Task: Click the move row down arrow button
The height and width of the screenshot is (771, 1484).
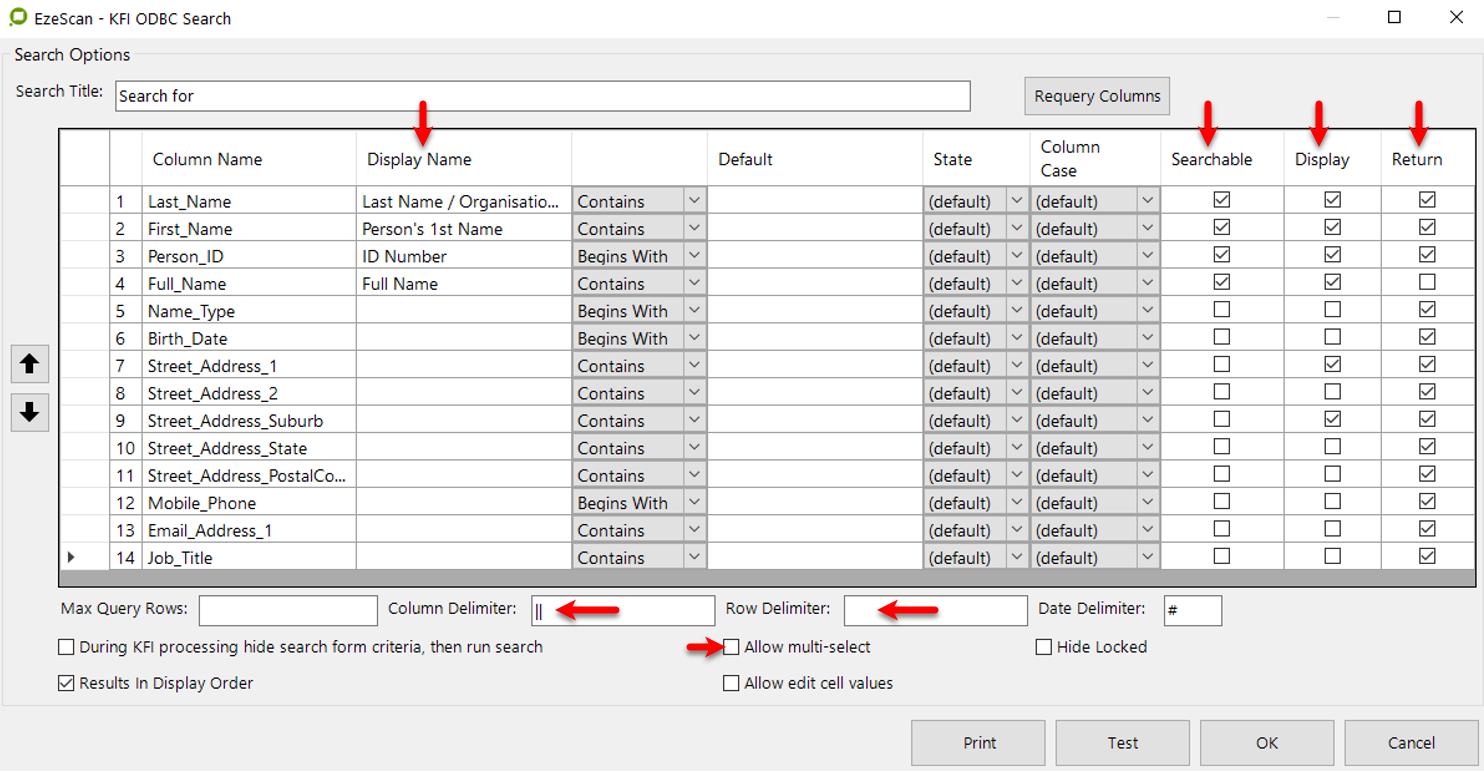Action: [29, 412]
